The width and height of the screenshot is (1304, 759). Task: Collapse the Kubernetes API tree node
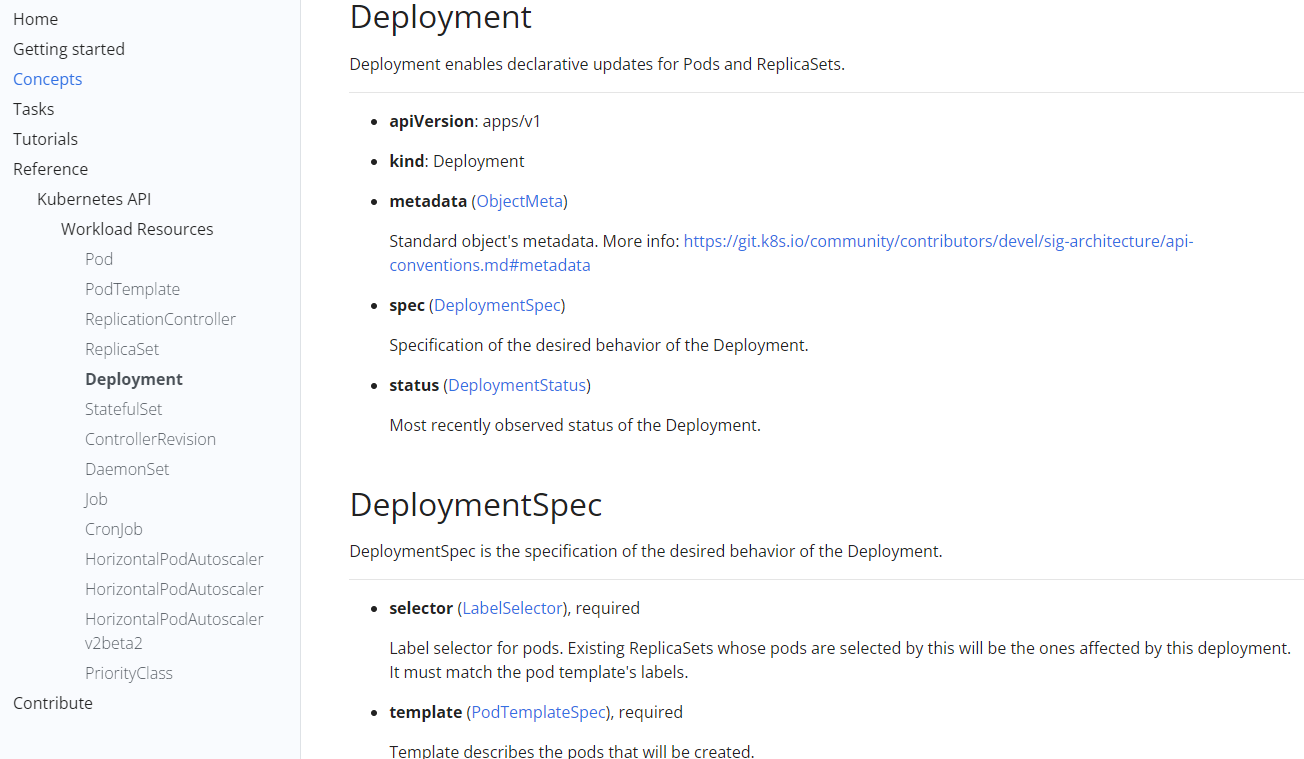(94, 199)
